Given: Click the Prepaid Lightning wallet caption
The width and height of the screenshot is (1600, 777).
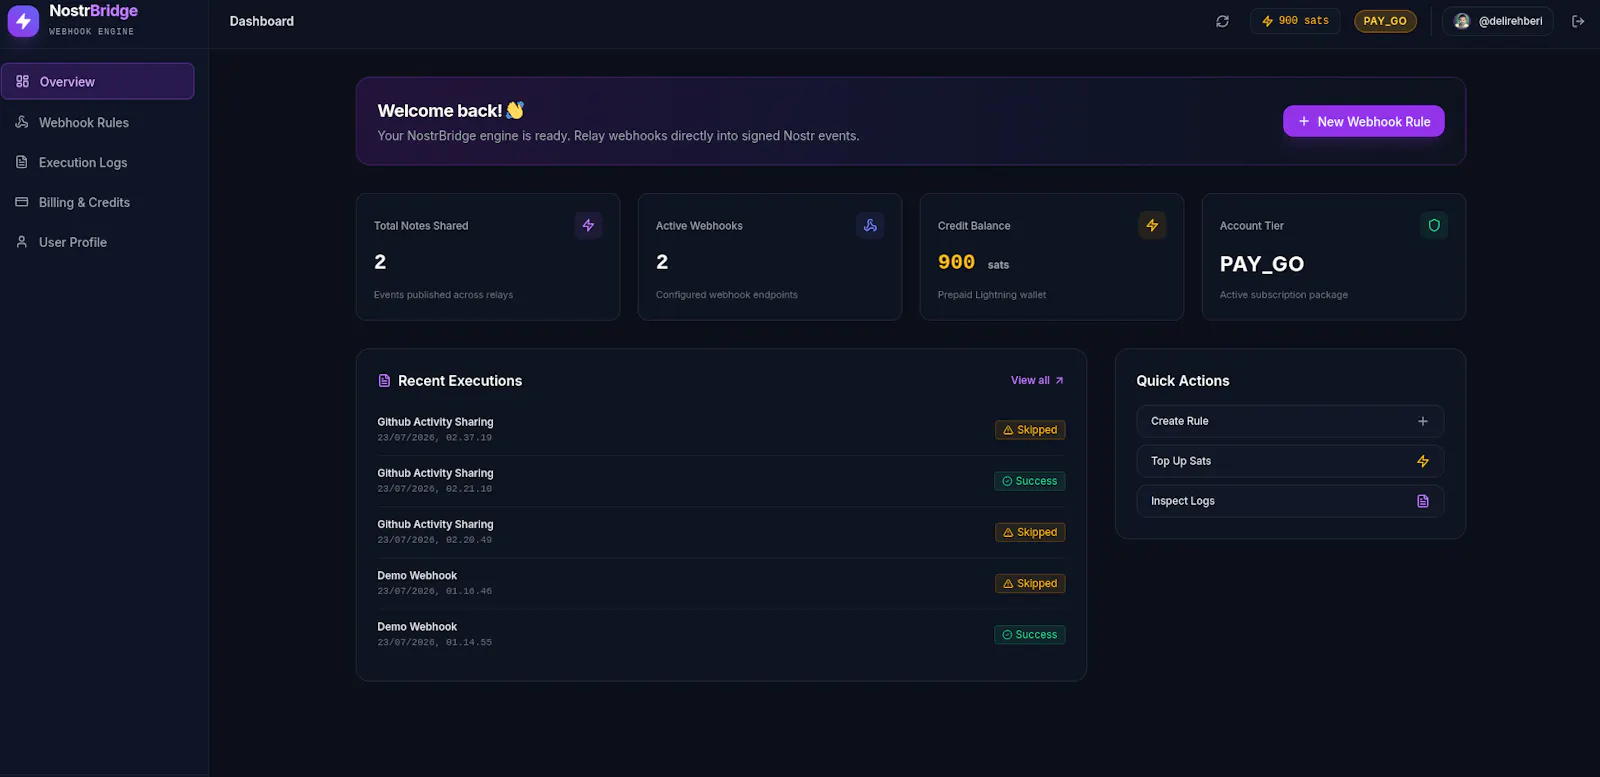Looking at the screenshot, I should point(992,295).
